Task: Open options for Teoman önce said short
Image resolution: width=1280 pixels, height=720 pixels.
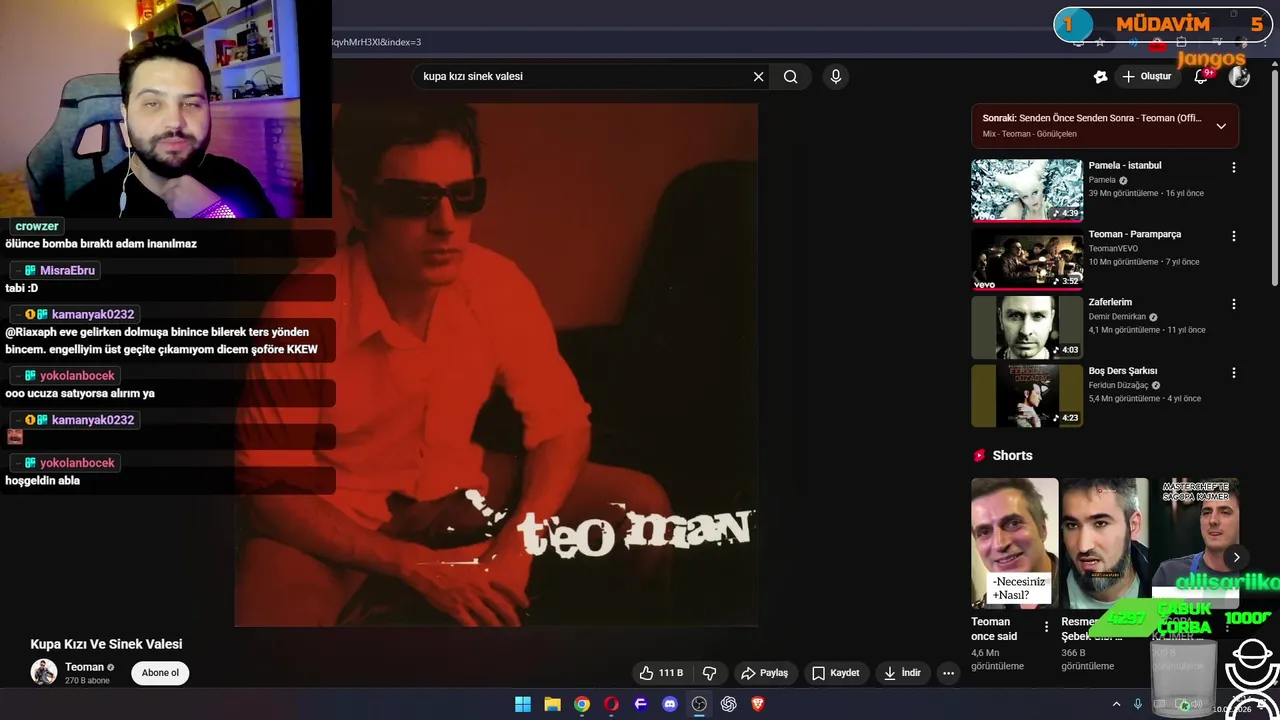Action: tap(1046, 627)
